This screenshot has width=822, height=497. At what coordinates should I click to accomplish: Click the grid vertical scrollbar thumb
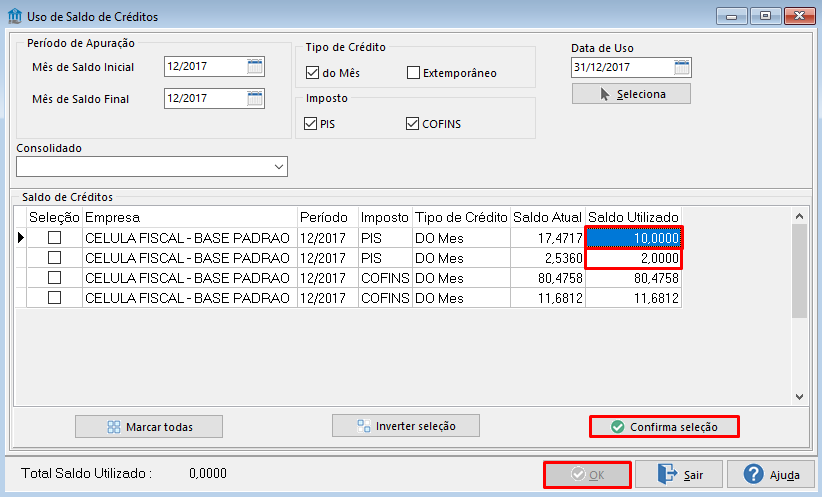[x=799, y=271]
